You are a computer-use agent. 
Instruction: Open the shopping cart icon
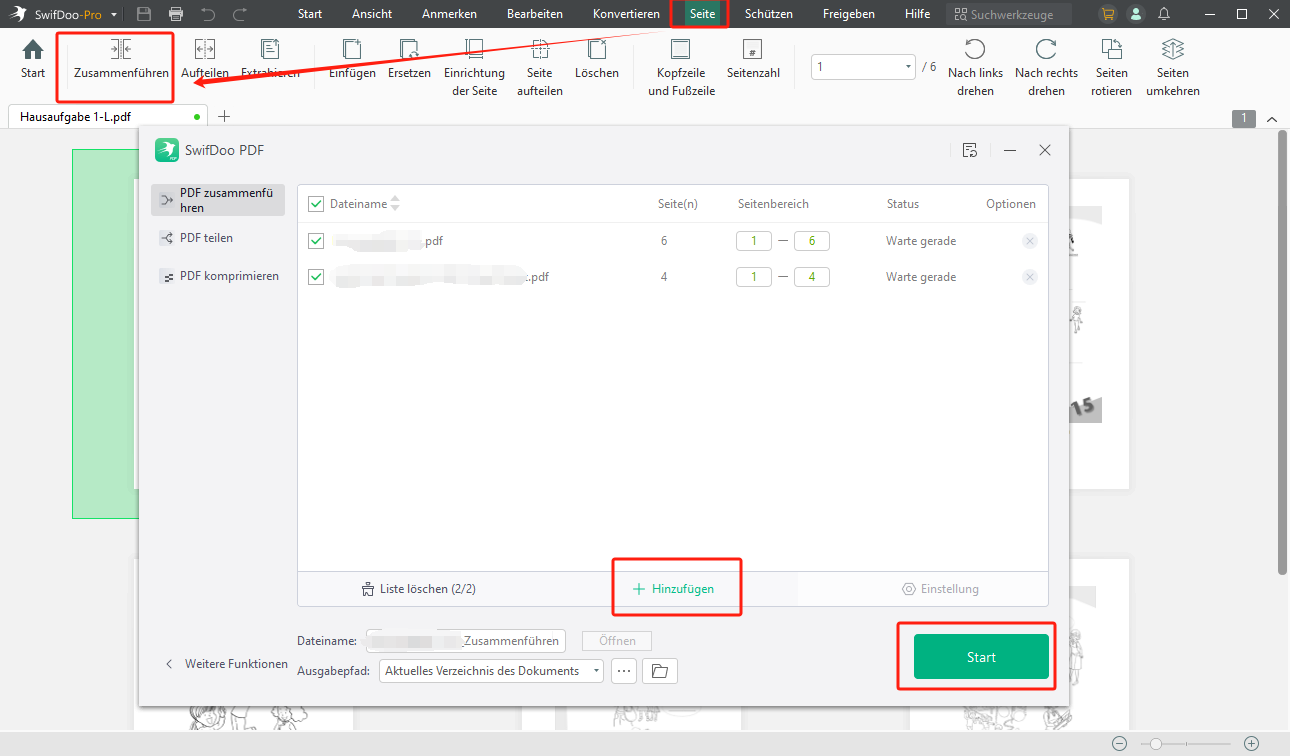tap(1107, 14)
